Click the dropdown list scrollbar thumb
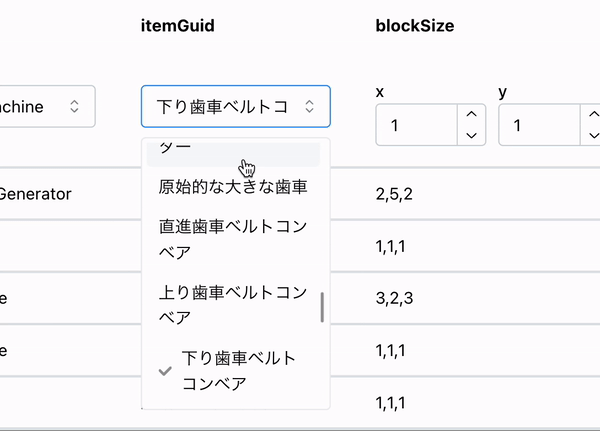The image size is (600, 431). [x=322, y=307]
